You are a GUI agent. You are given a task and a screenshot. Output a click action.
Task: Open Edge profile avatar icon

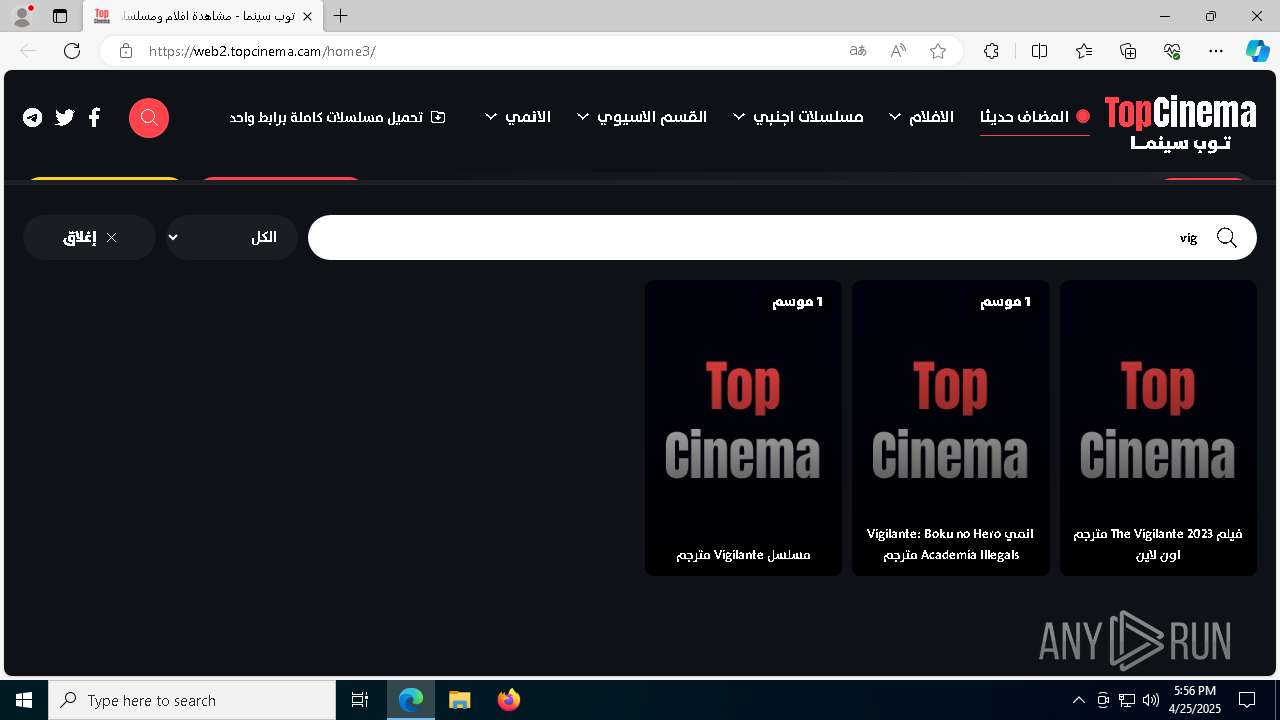point(22,16)
